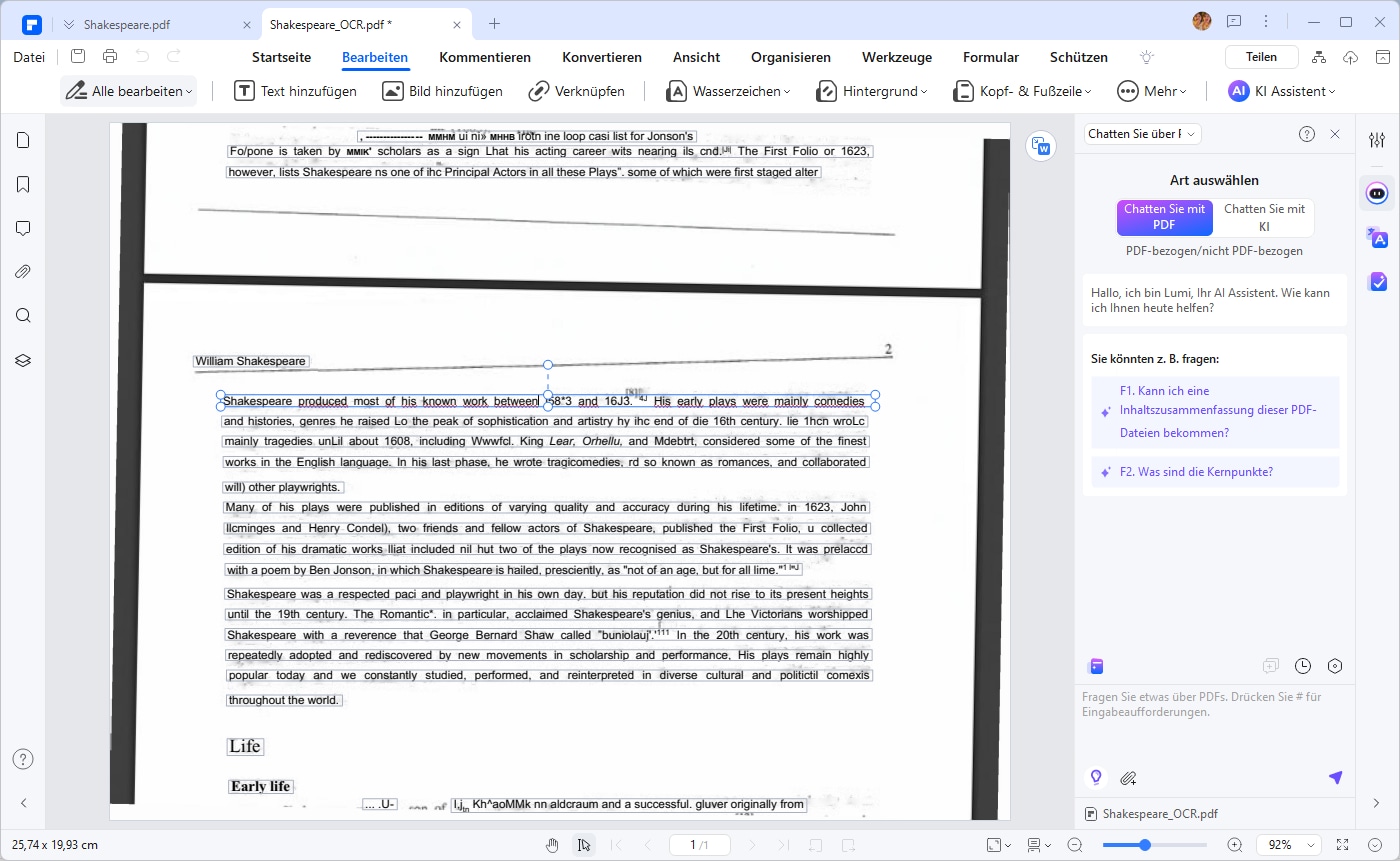The width and height of the screenshot is (1400, 861).
Task: Switch to the Startseite tab
Action: click(x=281, y=57)
